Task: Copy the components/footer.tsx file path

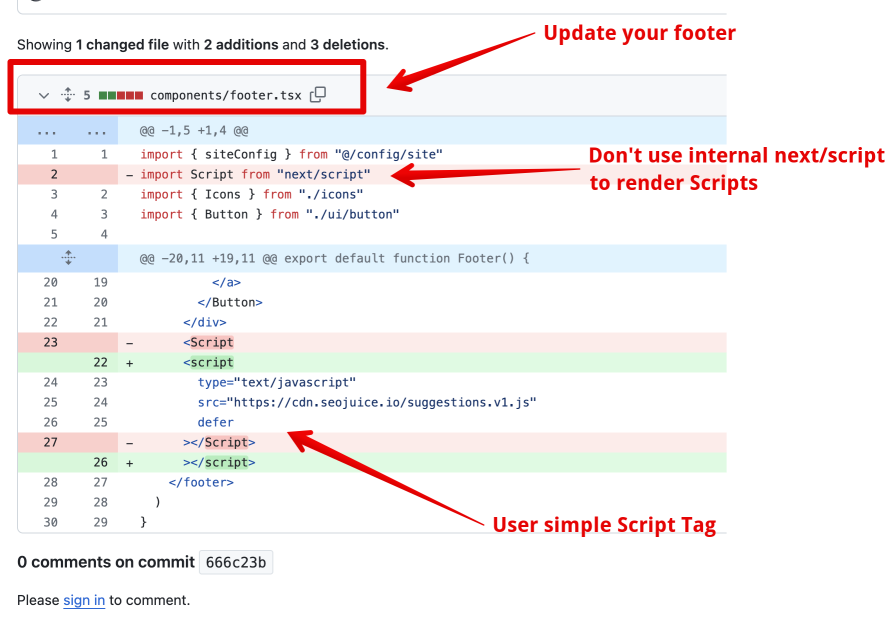Action: pos(317,94)
